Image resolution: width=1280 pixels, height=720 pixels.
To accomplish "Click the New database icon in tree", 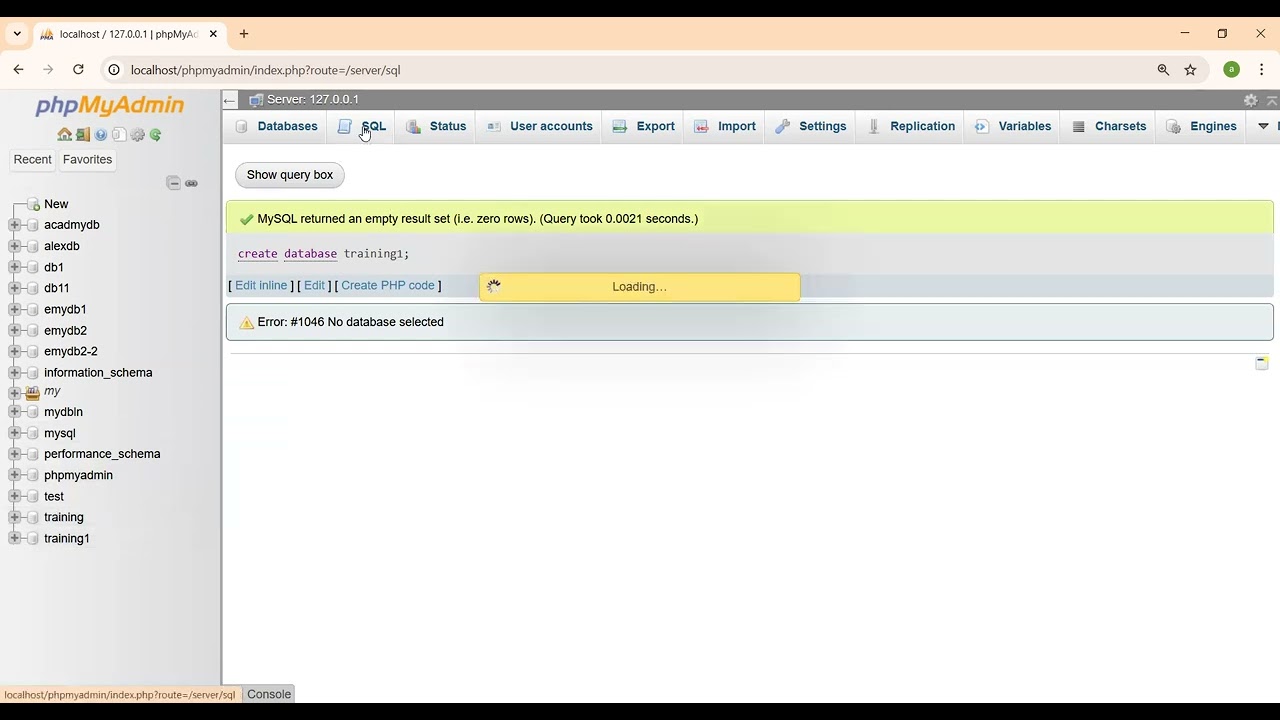I will click(x=33, y=204).
